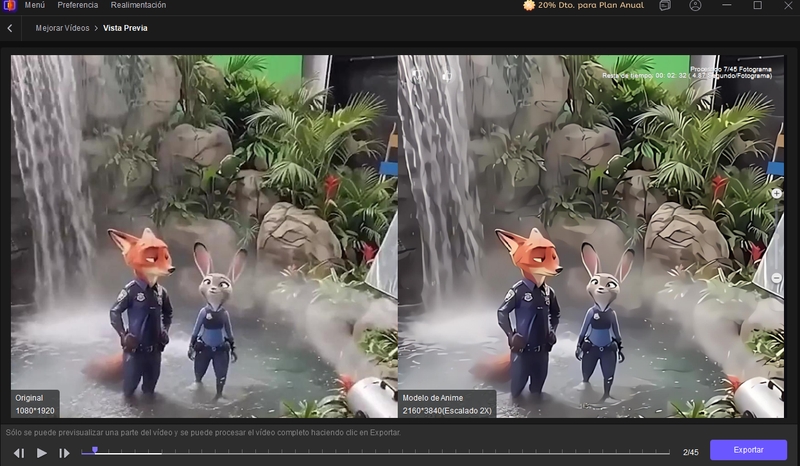This screenshot has width=800, height=466.
Task: Click the vertical zoom slider track
Action: [776, 235]
